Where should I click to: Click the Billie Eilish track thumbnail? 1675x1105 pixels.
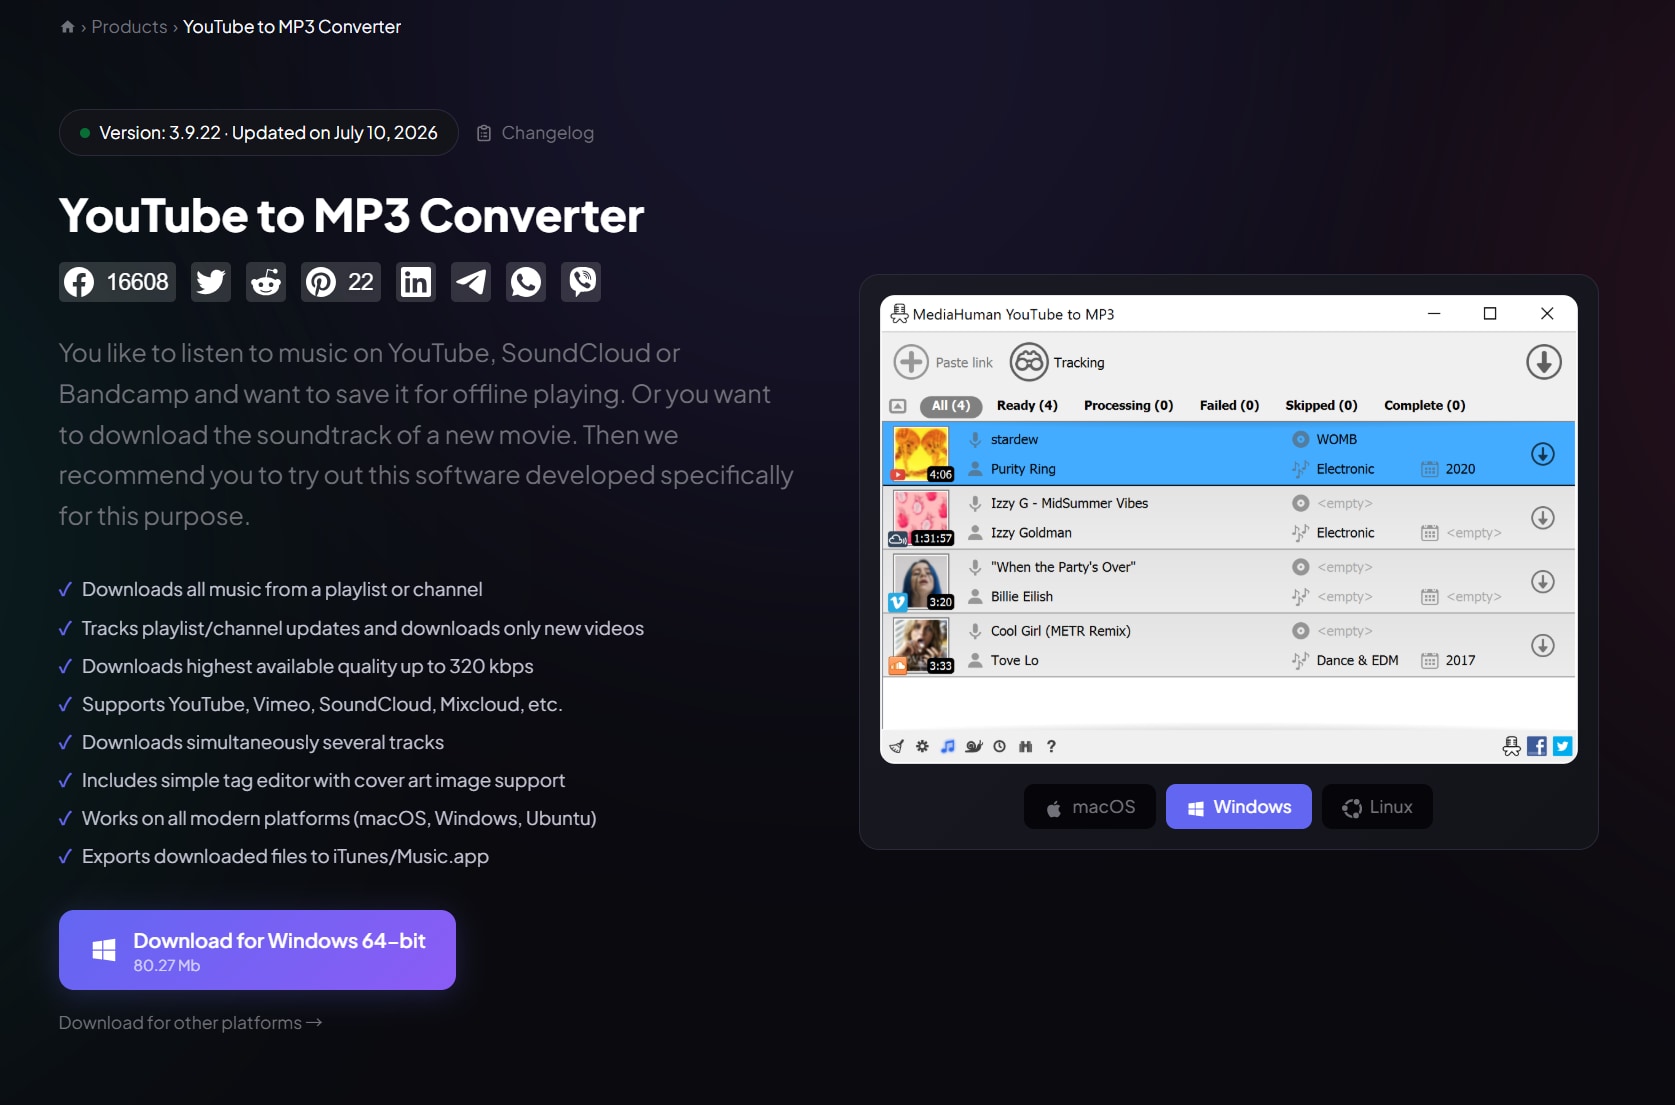pos(921,582)
